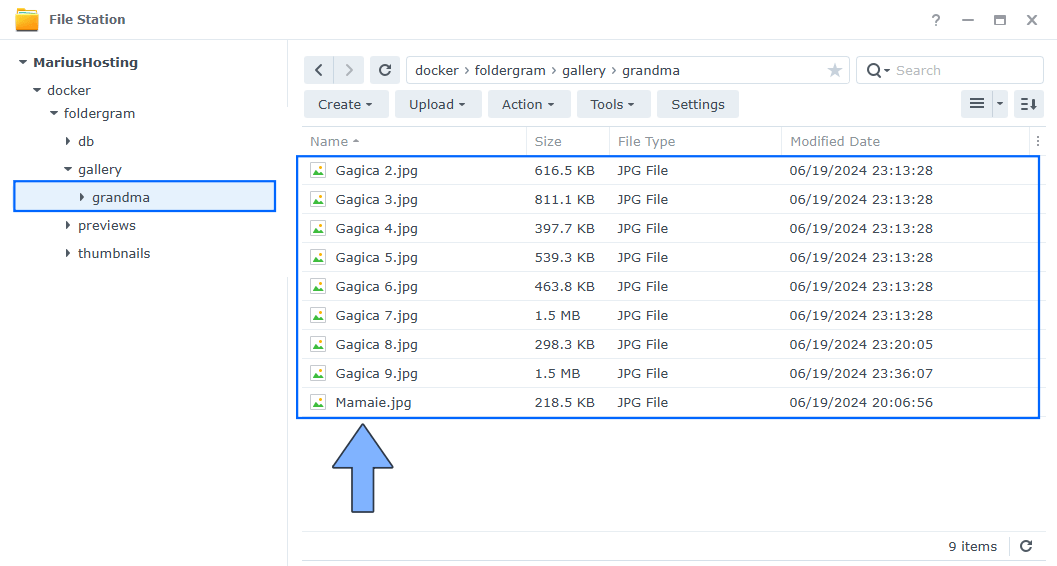Image resolution: width=1057 pixels, height=566 pixels.
Task: Click the 06/19/2024 20:06:56 date cell
Action: pyautogui.click(x=861, y=402)
